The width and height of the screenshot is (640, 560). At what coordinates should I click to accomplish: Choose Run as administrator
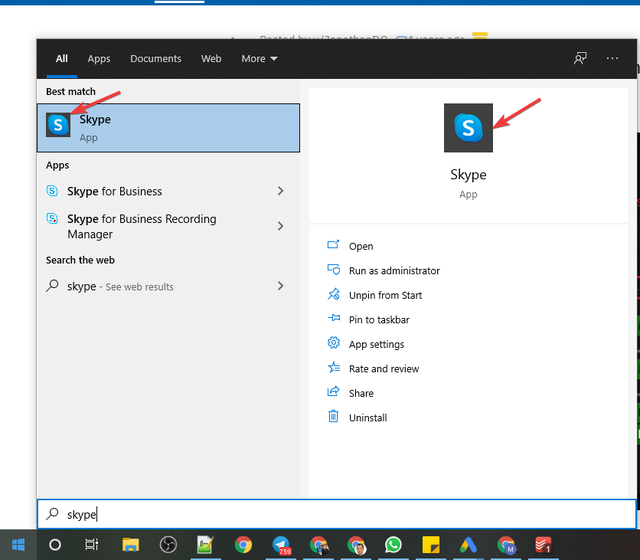click(x=394, y=271)
